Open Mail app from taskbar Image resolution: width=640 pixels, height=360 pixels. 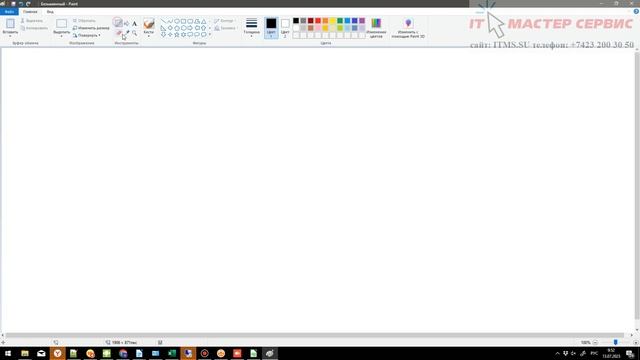[x=41, y=353]
